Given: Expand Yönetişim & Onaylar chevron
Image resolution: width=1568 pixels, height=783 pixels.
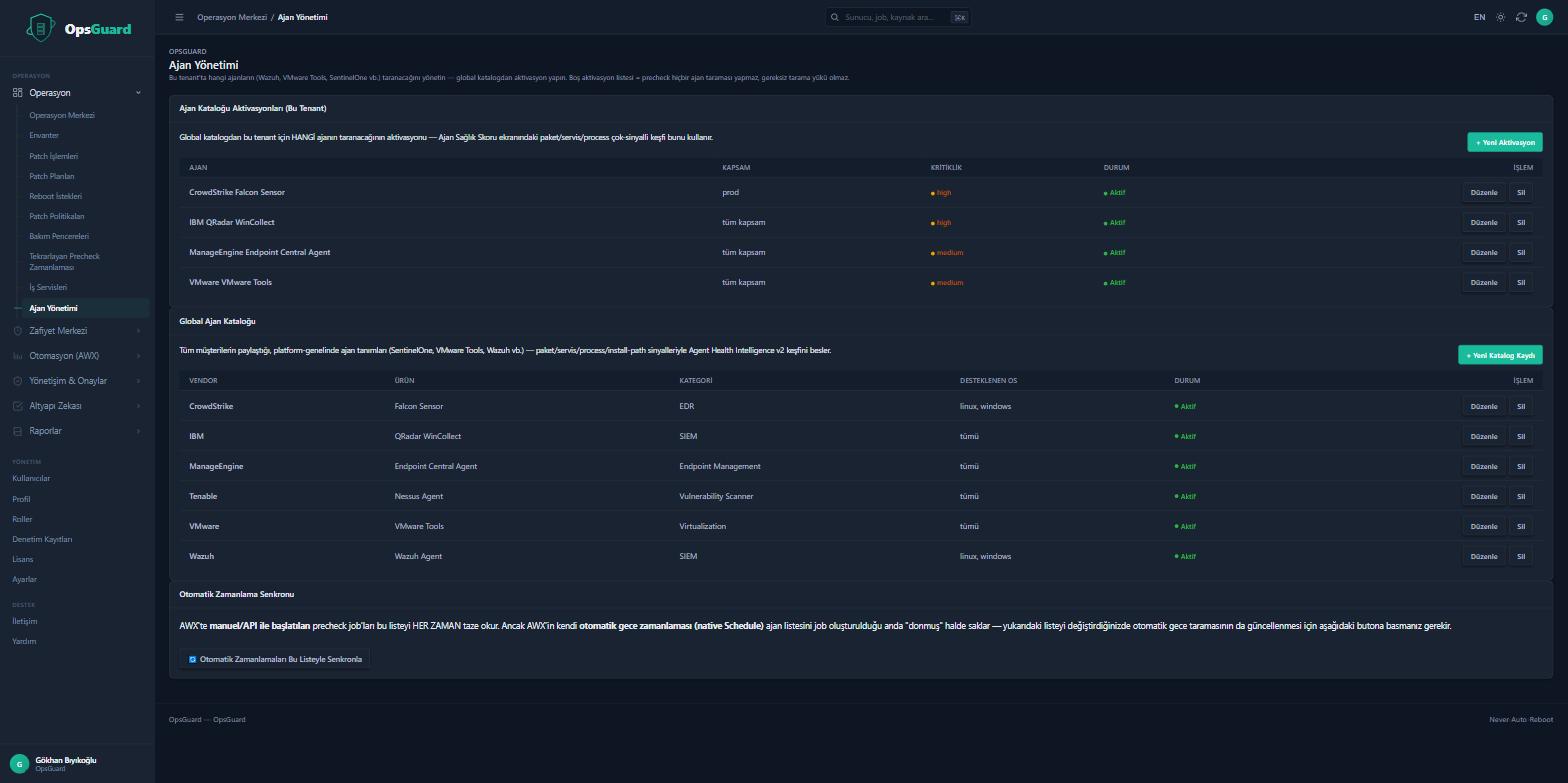Looking at the screenshot, I should coord(138,381).
